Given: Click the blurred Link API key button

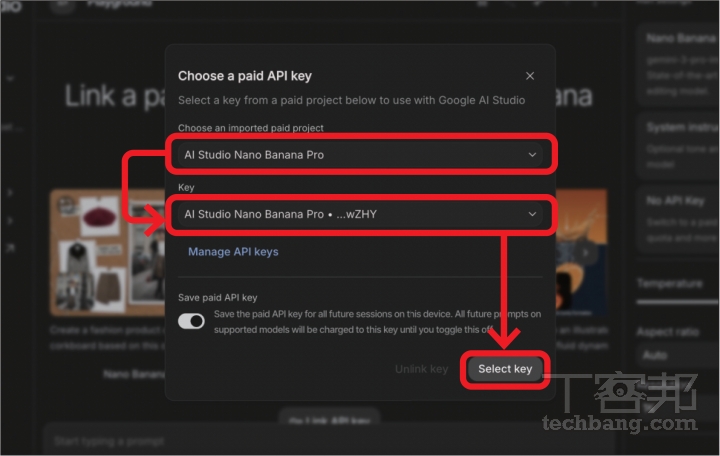Looking at the screenshot, I should coord(329,420).
